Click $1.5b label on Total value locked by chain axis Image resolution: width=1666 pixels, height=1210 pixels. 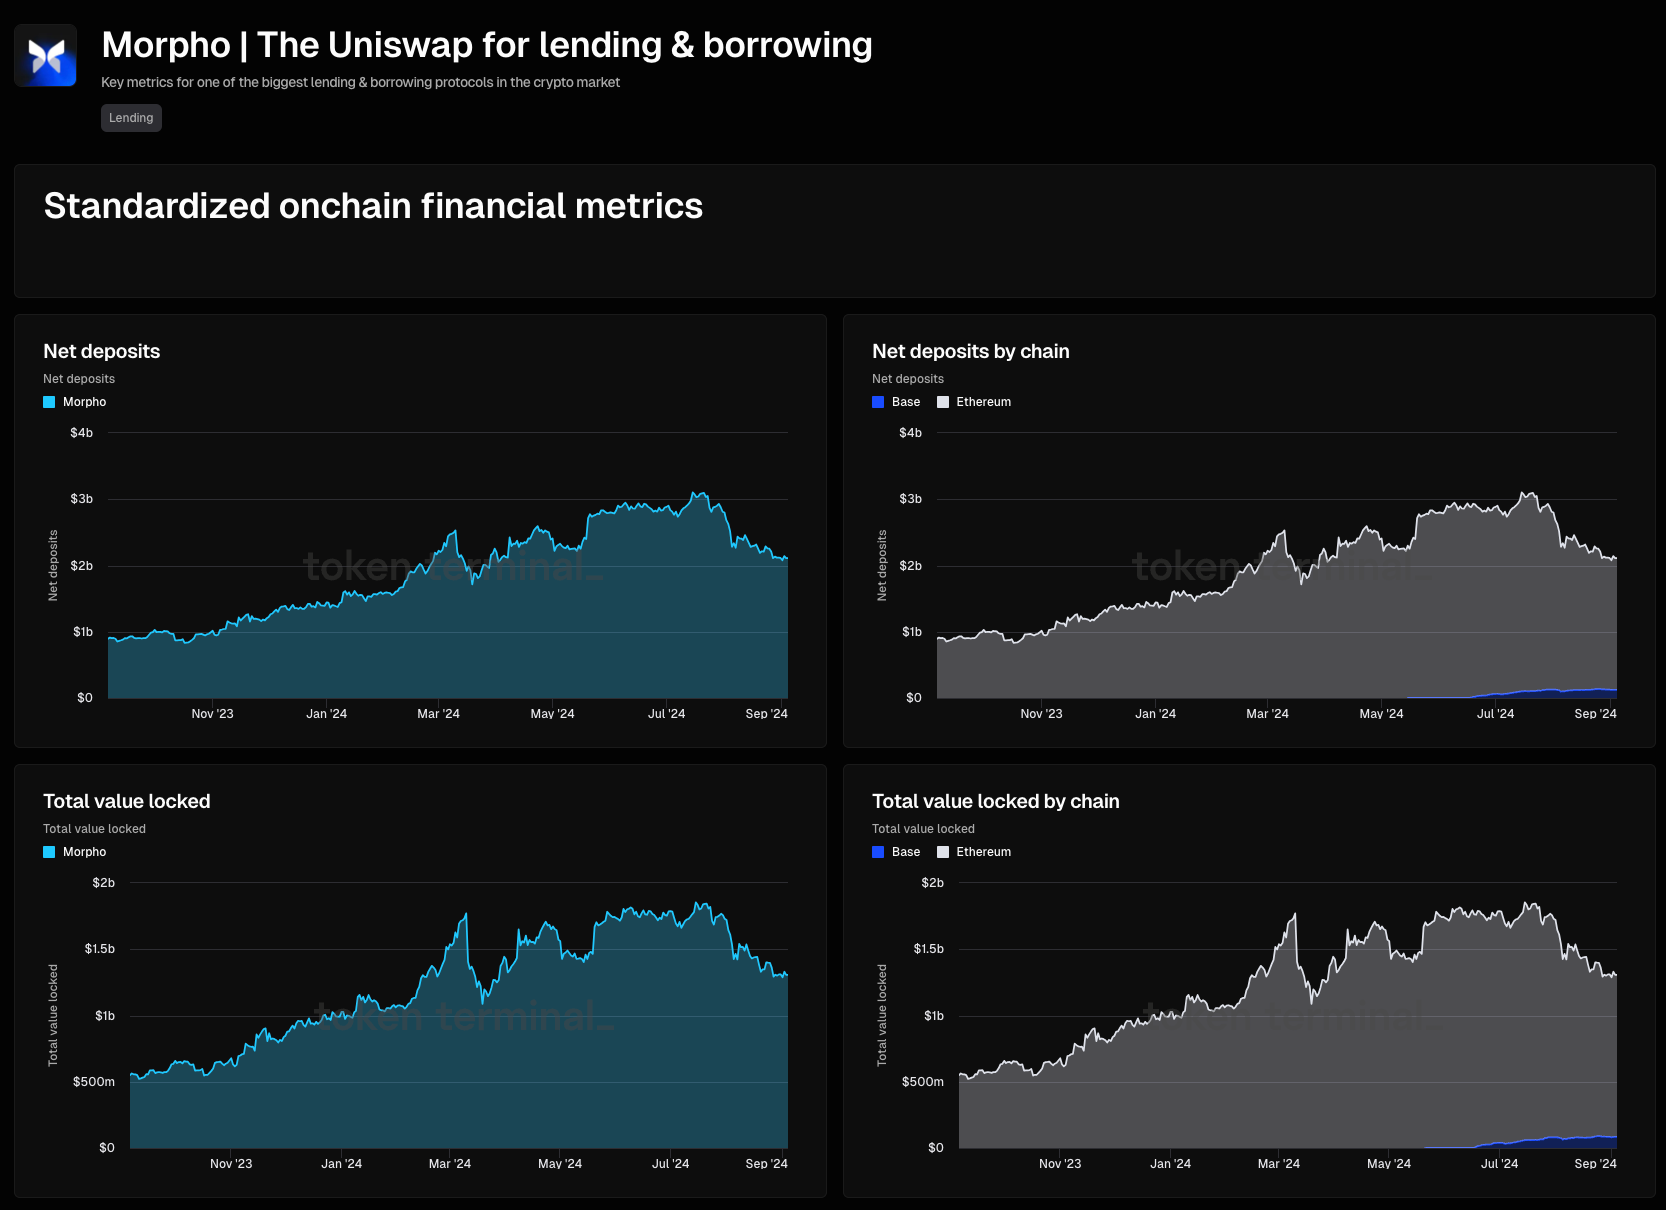pos(928,949)
